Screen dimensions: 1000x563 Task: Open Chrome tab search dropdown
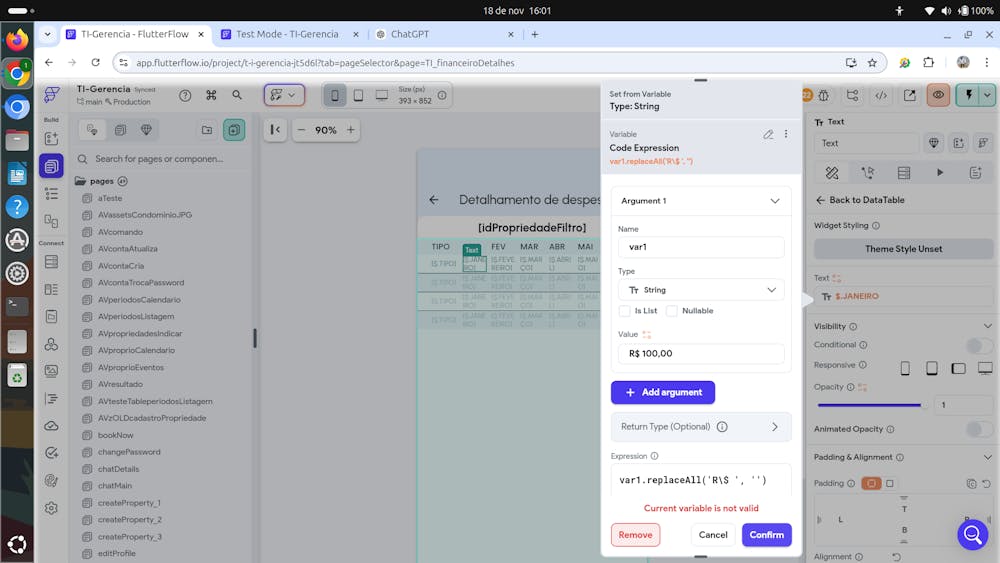[47, 34]
